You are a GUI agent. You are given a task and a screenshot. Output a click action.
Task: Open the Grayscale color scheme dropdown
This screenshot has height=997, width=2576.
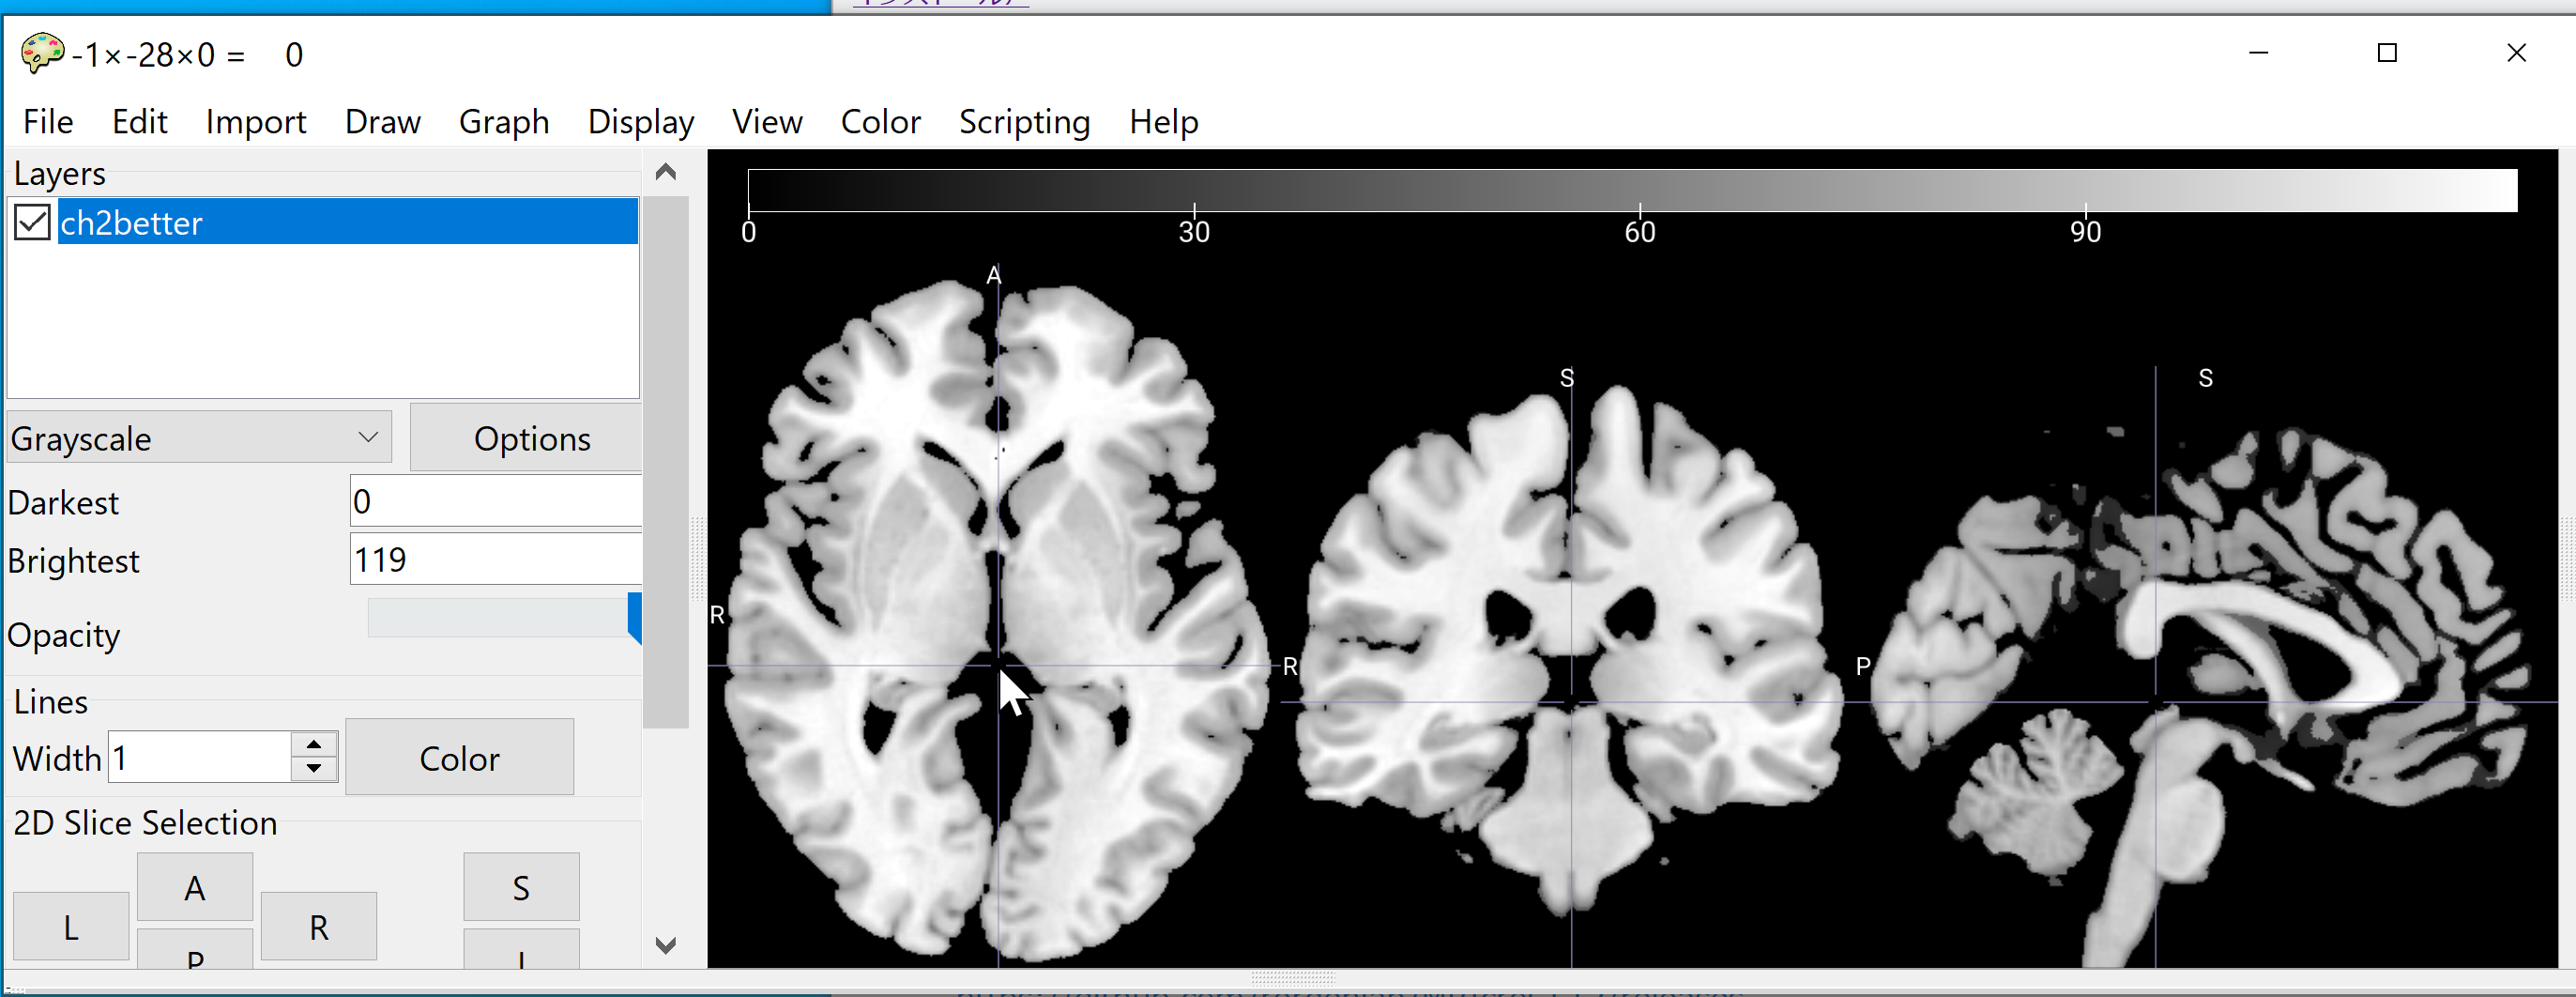click(198, 438)
